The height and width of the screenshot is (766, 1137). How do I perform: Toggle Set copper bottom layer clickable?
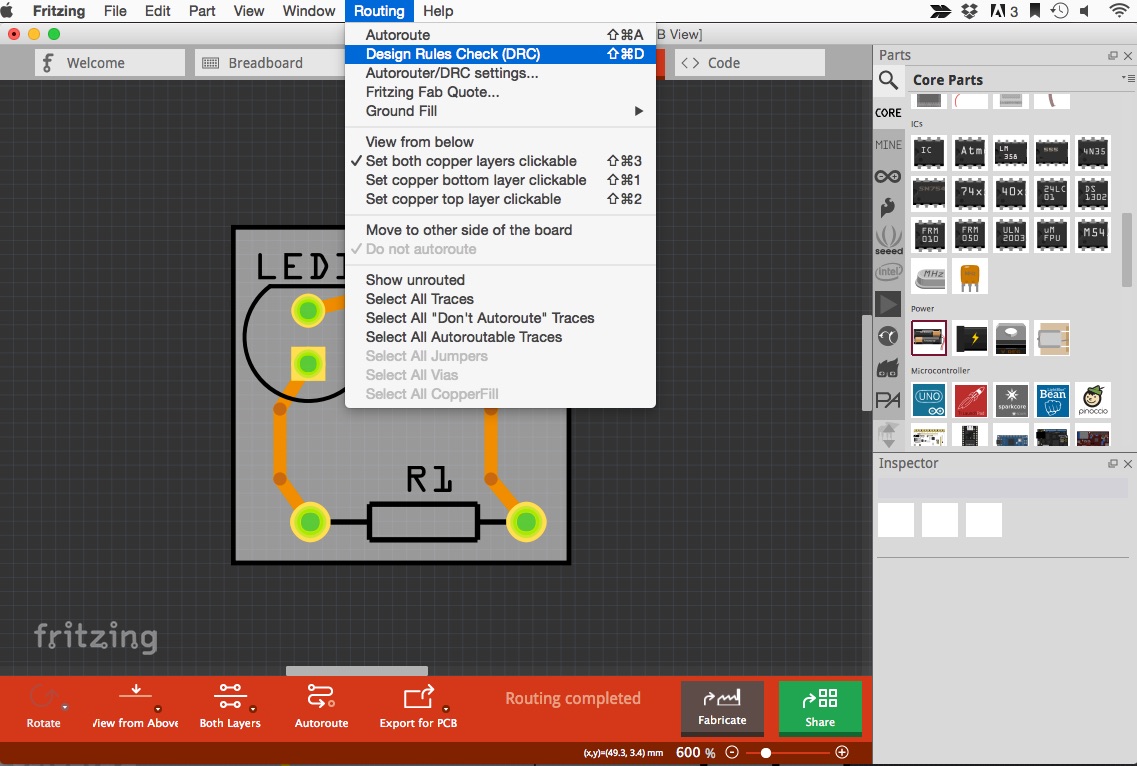500,180
